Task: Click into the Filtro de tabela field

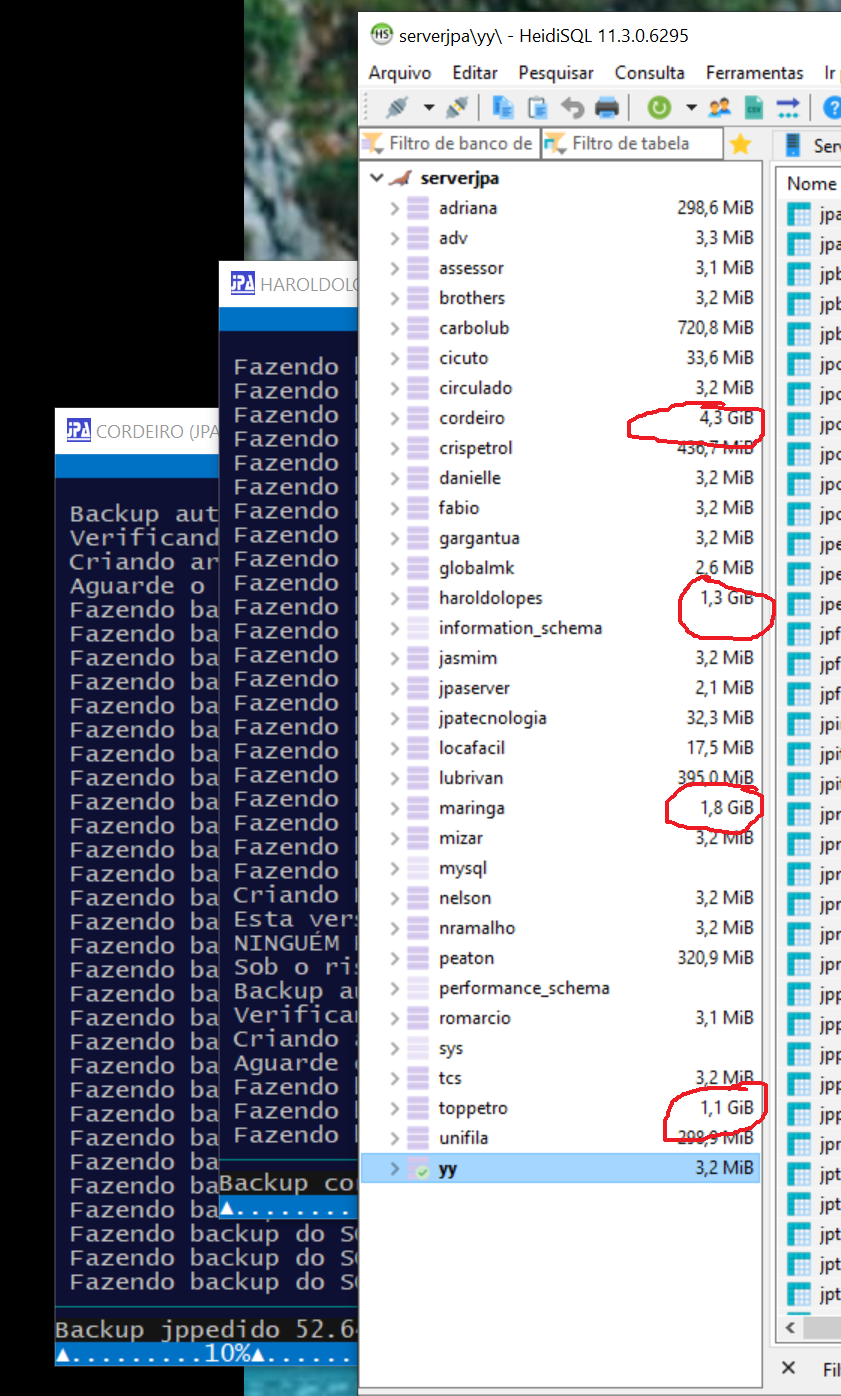Action: [632, 143]
